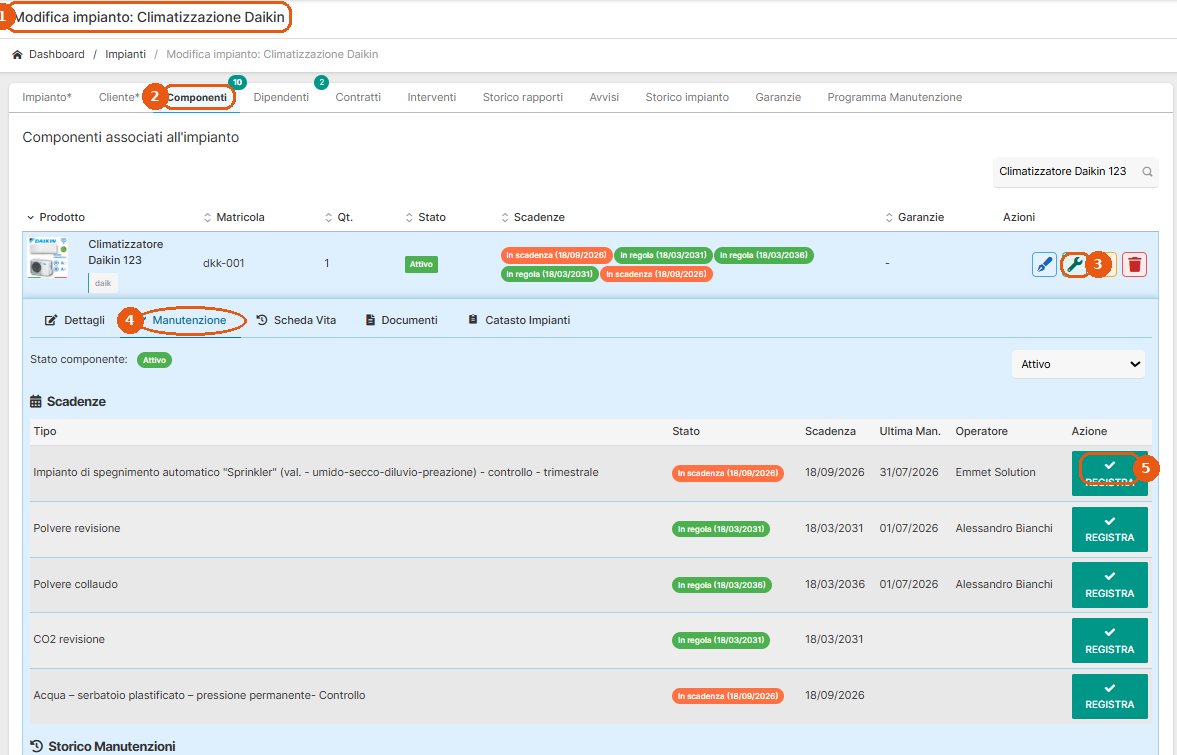Click the Sprinkler controllo trimestrale description text
The image size is (1177, 755).
tap(316, 473)
